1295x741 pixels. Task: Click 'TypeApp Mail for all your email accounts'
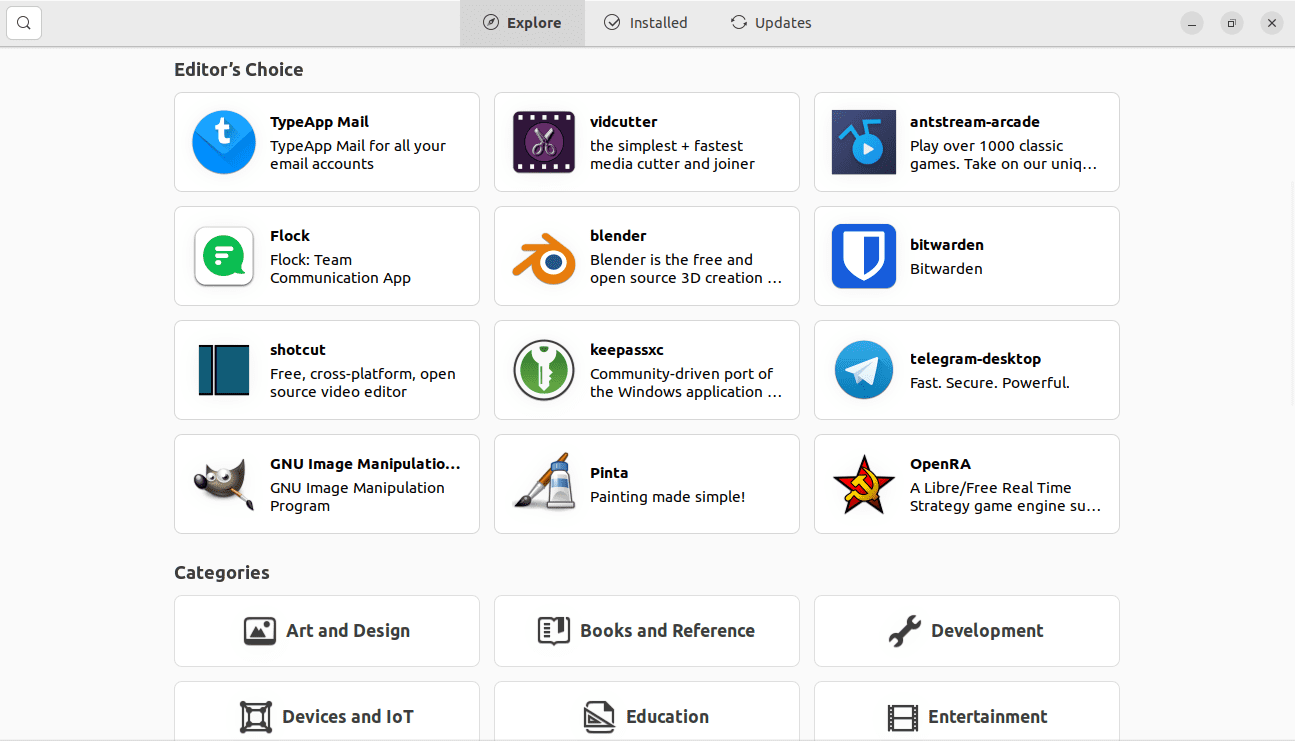coord(358,155)
